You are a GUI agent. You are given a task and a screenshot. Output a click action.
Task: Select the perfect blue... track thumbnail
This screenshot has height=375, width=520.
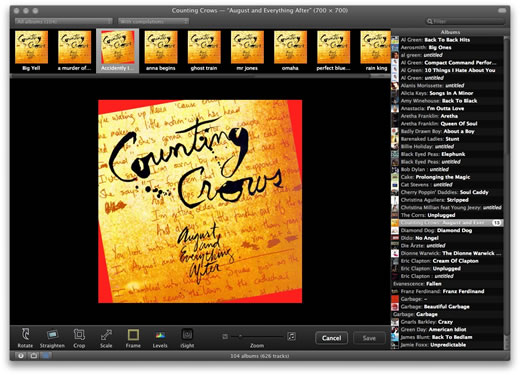coord(333,51)
